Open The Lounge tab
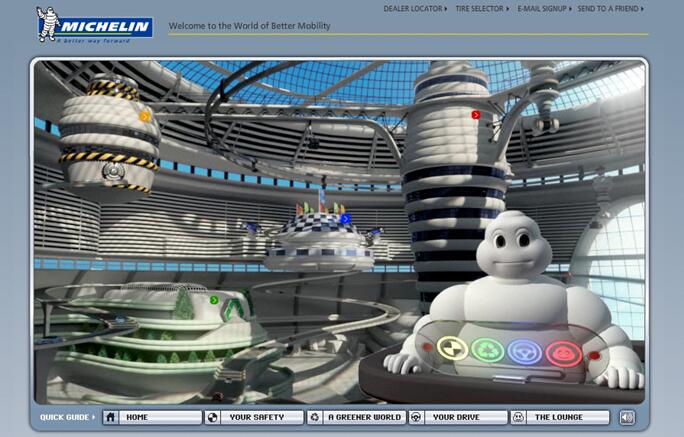This screenshot has width=684, height=437. [560, 417]
